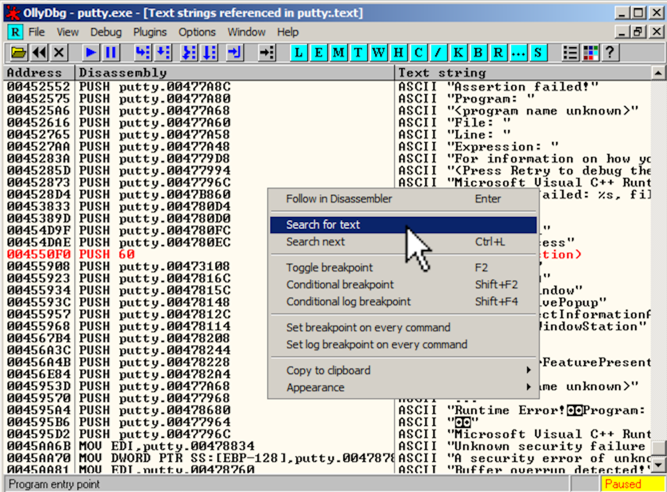Select the row at address 0045AA6B
Image resolution: width=667 pixels, height=492 pixels.
[x=328, y=446]
